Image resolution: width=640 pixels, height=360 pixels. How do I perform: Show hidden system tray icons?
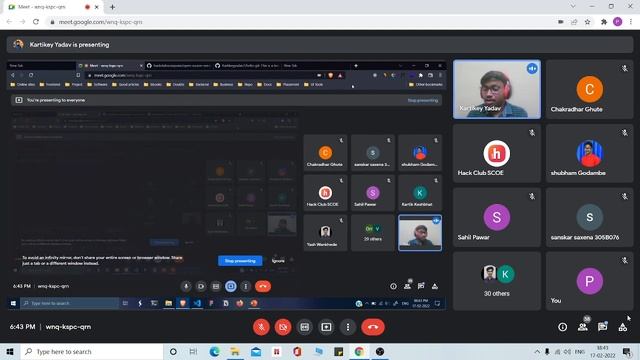coord(537,351)
